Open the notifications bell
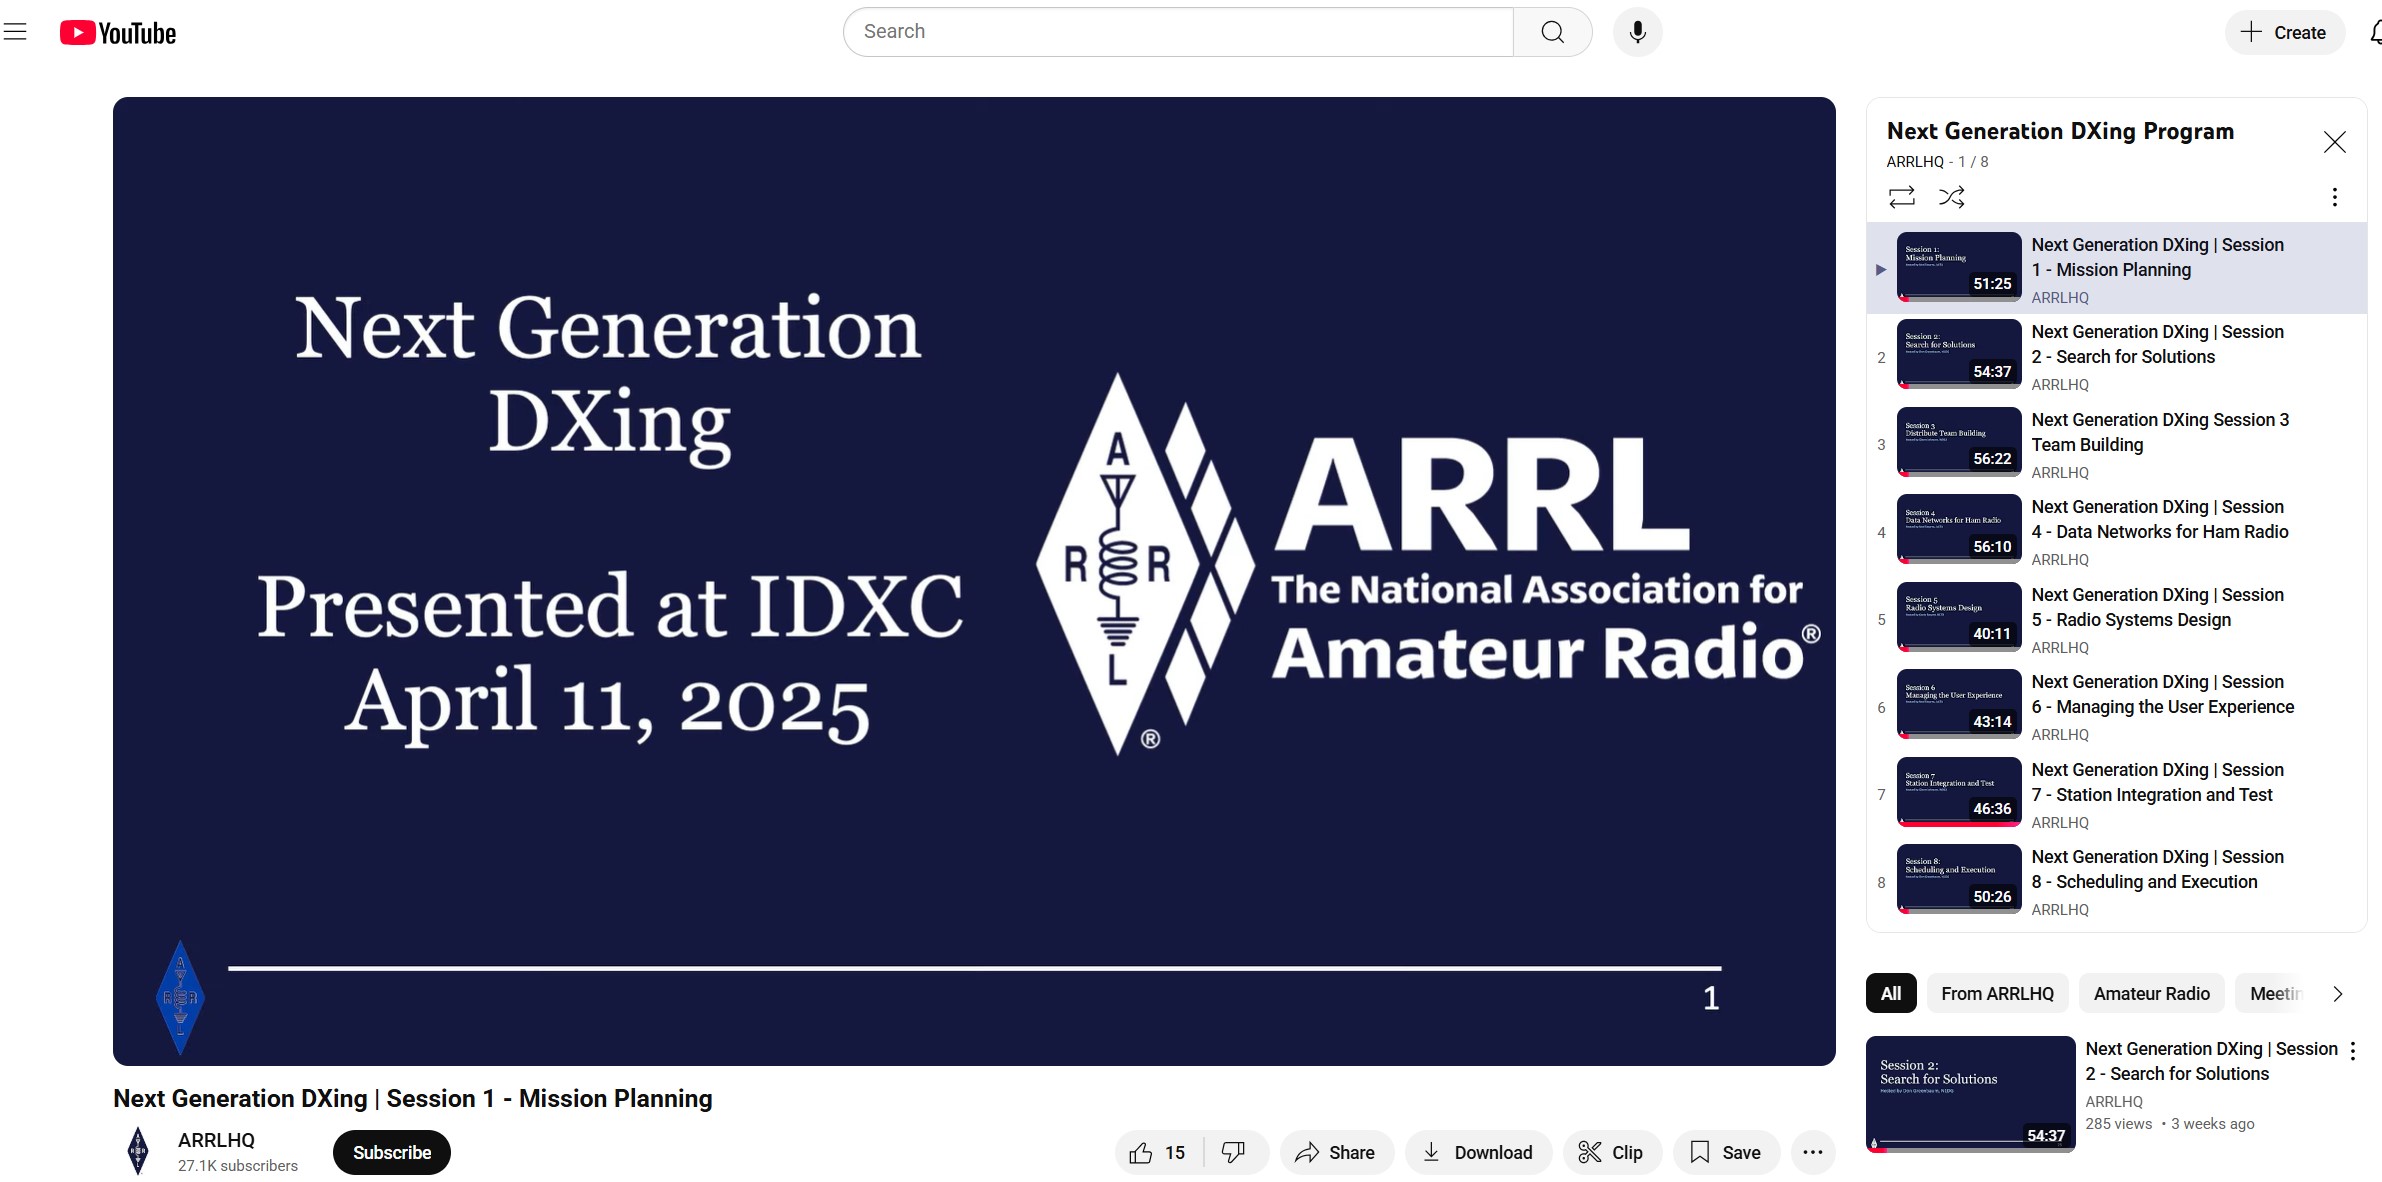This screenshot has width=2382, height=1182. click(x=2376, y=33)
